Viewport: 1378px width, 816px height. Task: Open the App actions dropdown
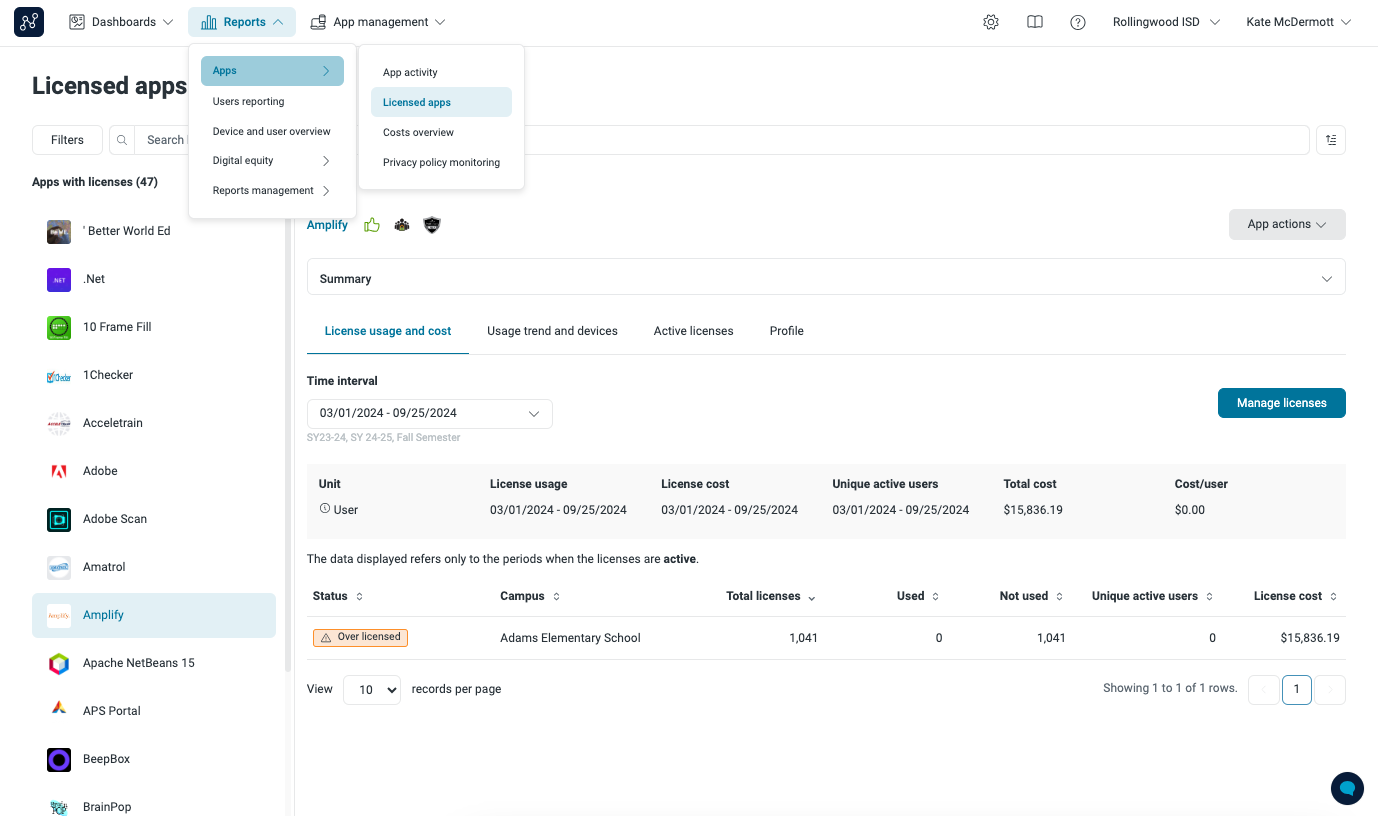[1287, 225]
